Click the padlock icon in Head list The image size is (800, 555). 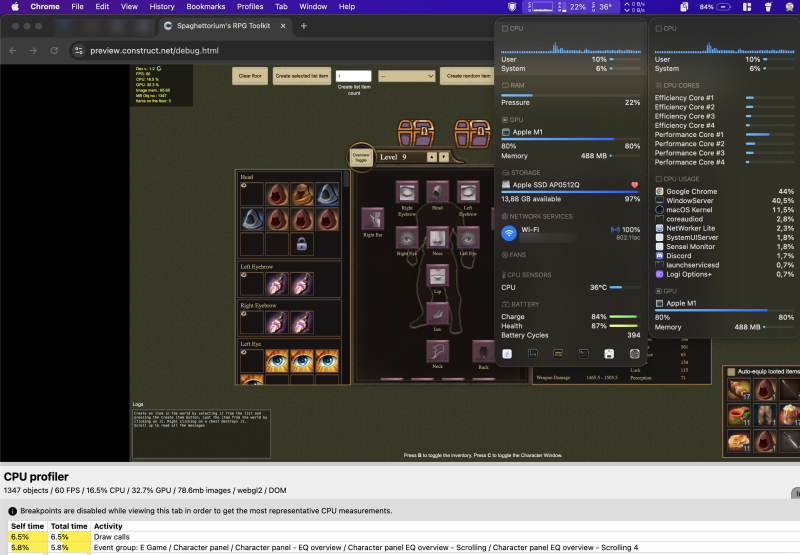tap(298, 243)
